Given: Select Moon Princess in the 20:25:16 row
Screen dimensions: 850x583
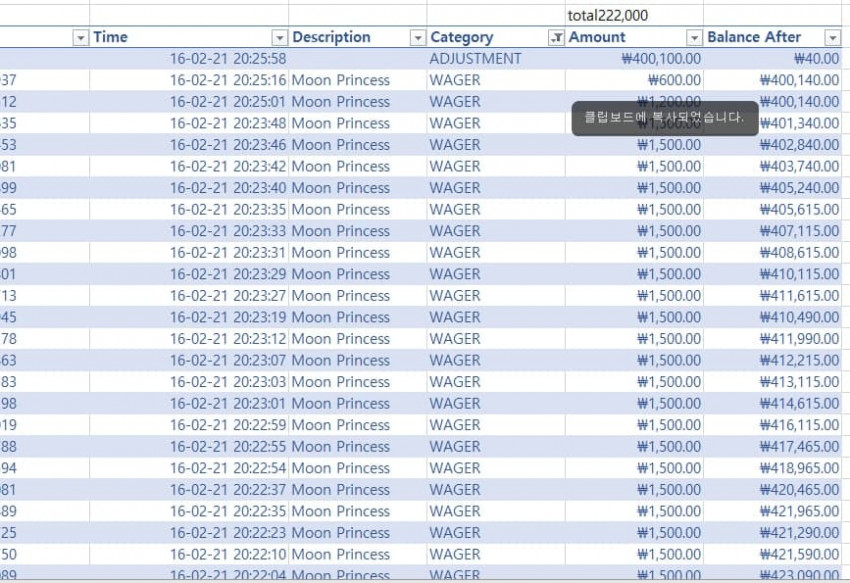Looking at the screenshot, I should (x=357, y=80).
